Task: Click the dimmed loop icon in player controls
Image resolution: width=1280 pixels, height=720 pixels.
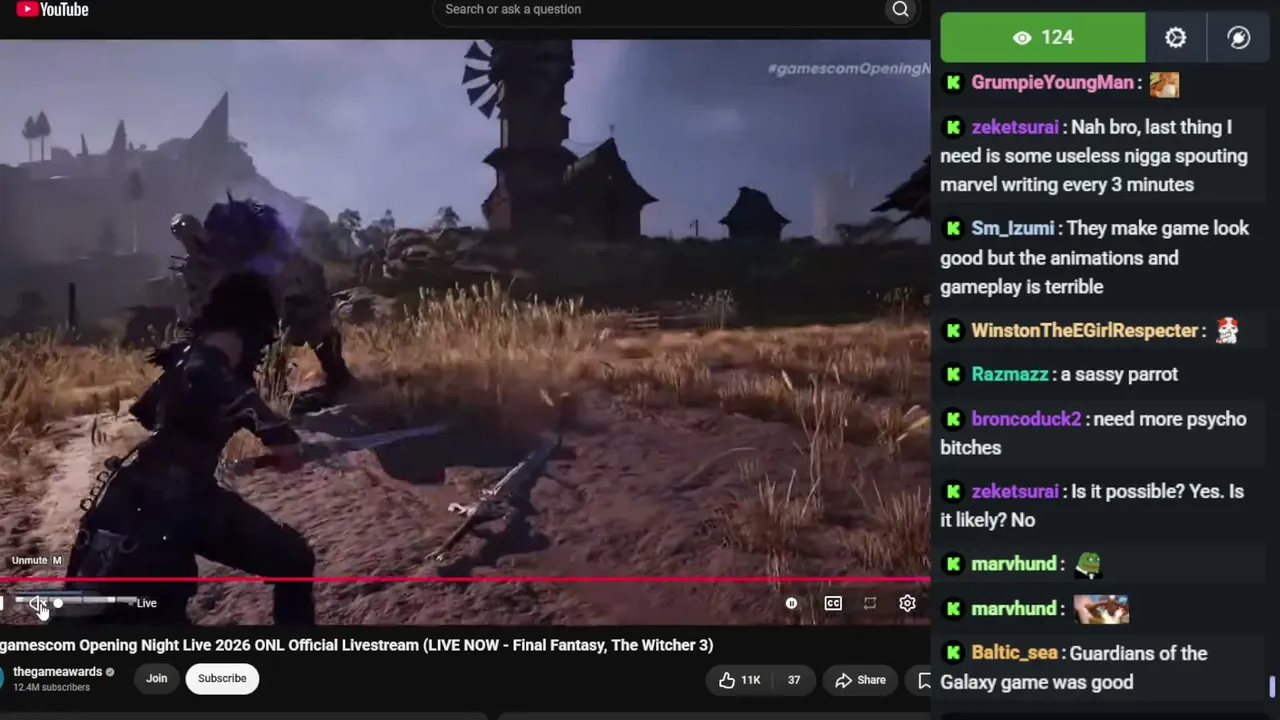Action: 870,603
